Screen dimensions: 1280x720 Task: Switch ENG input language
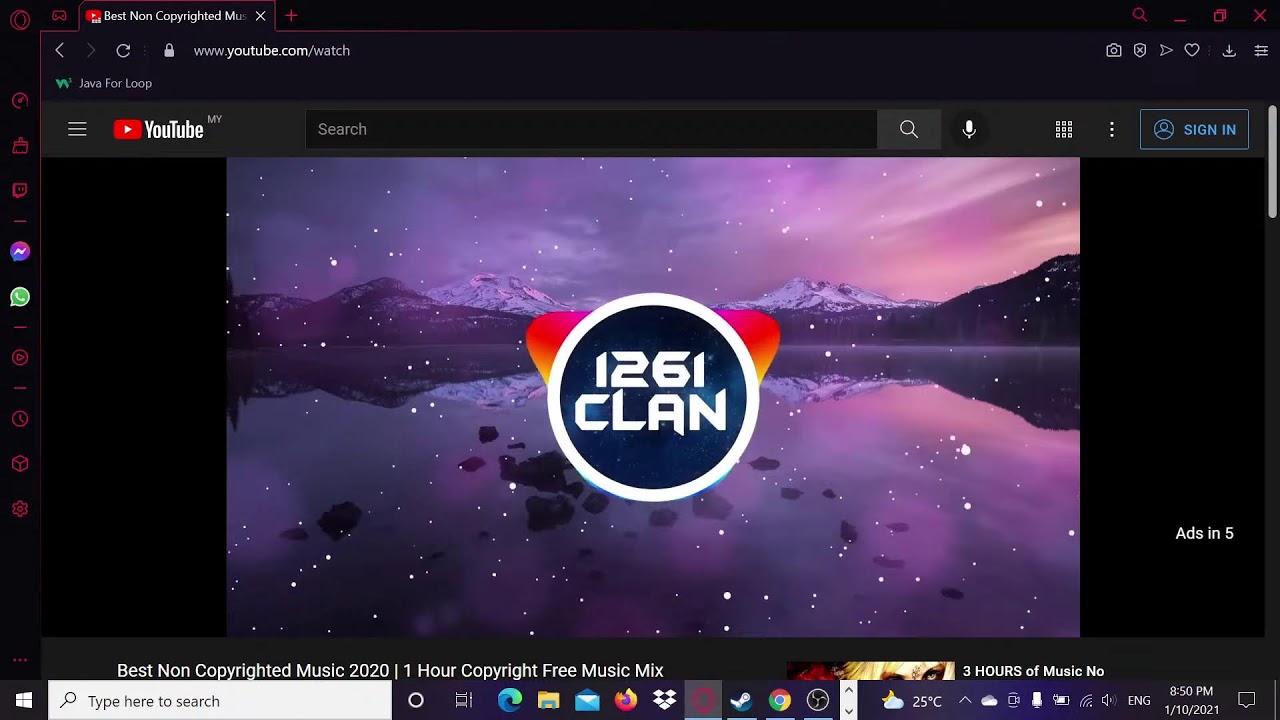point(1139,701)
